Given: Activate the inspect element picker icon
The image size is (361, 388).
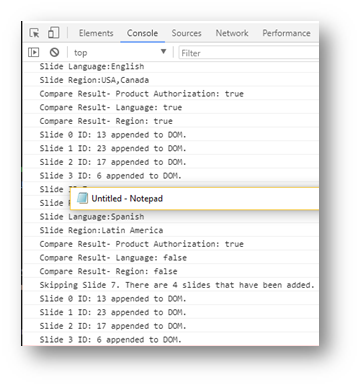Looking at the screenshot, I should (34, 33).
